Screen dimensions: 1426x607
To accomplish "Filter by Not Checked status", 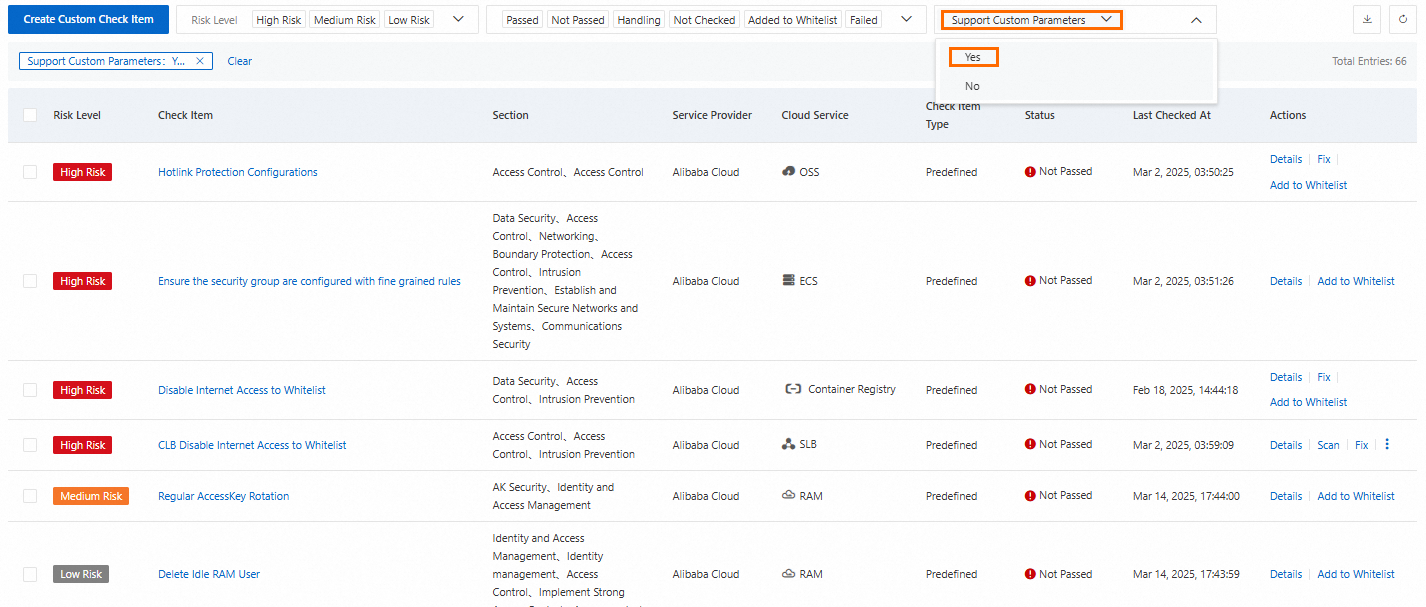I will tap(705, 20).
